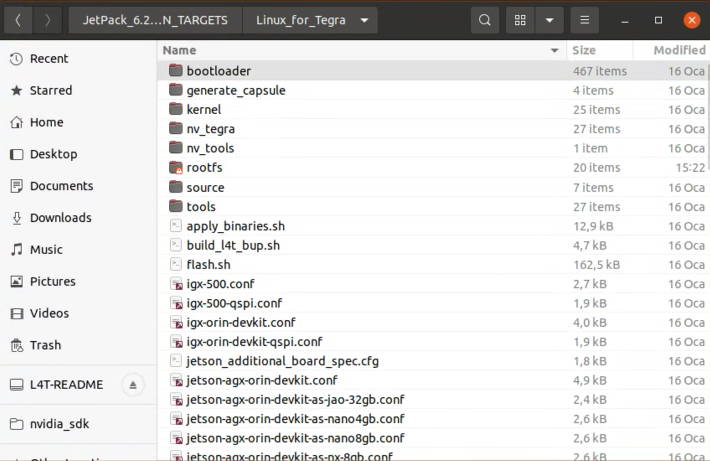
Task: Click the 467 items size cell
Action: pyautogui.click(x=600, y=71)
